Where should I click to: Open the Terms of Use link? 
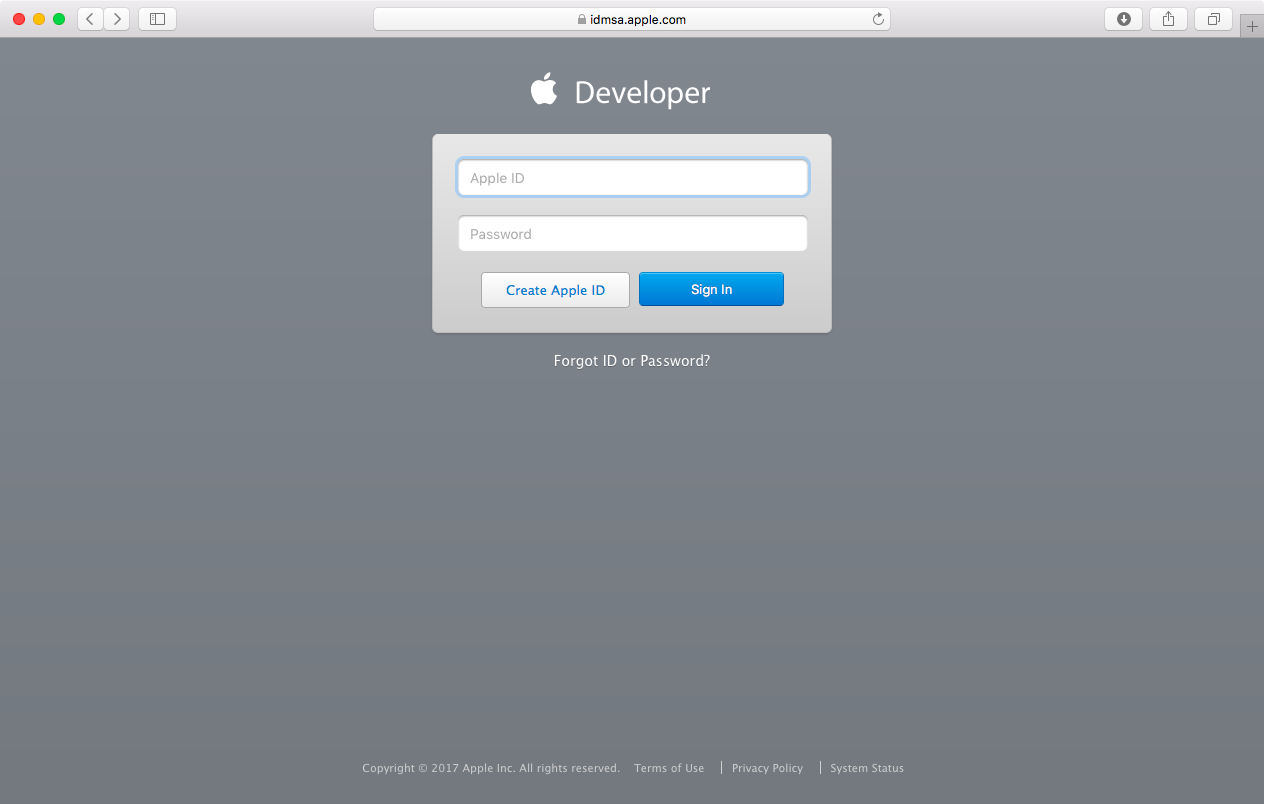point(669,768)
